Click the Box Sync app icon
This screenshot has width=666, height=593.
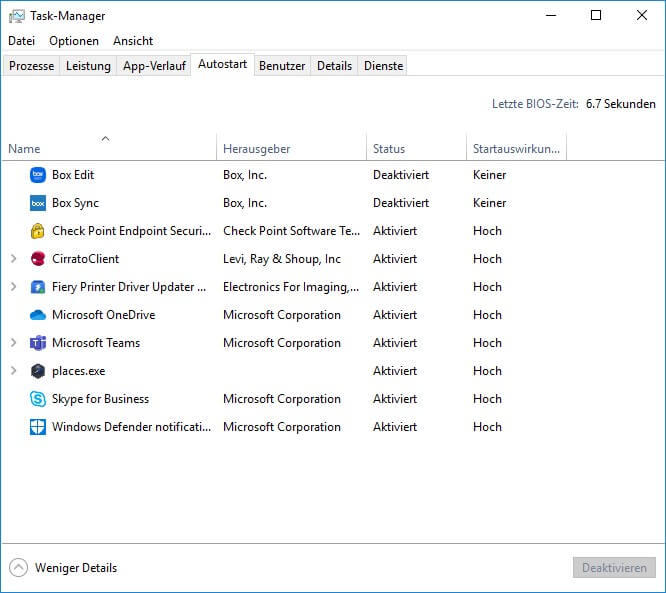pos(38,203)
